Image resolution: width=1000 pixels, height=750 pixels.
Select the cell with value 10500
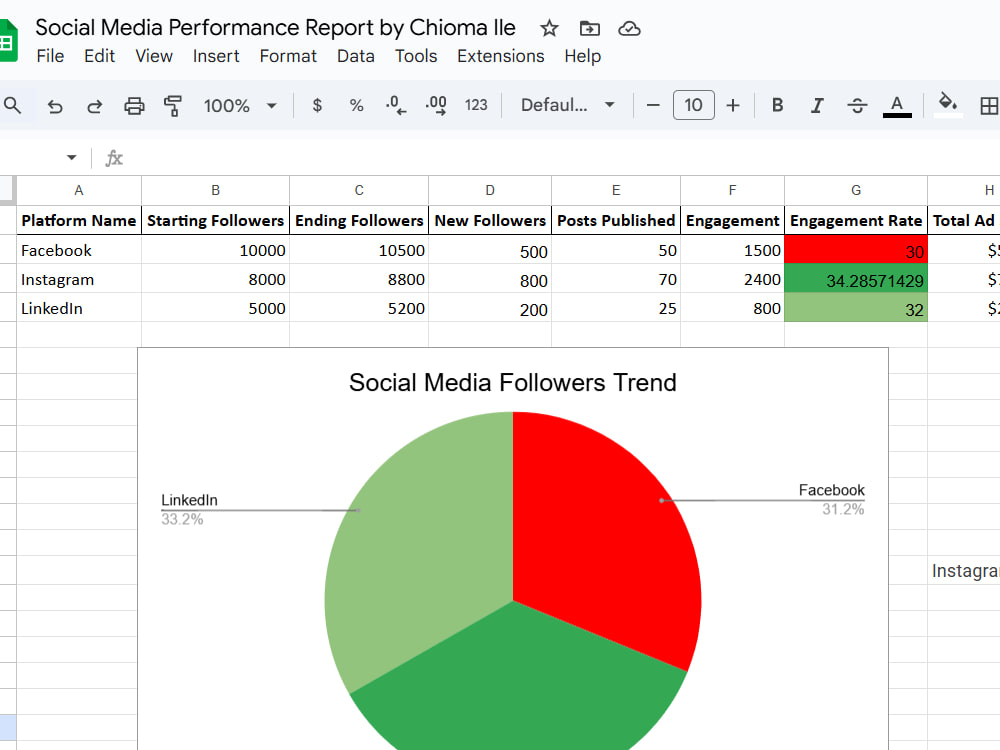[x=359, y=250]
